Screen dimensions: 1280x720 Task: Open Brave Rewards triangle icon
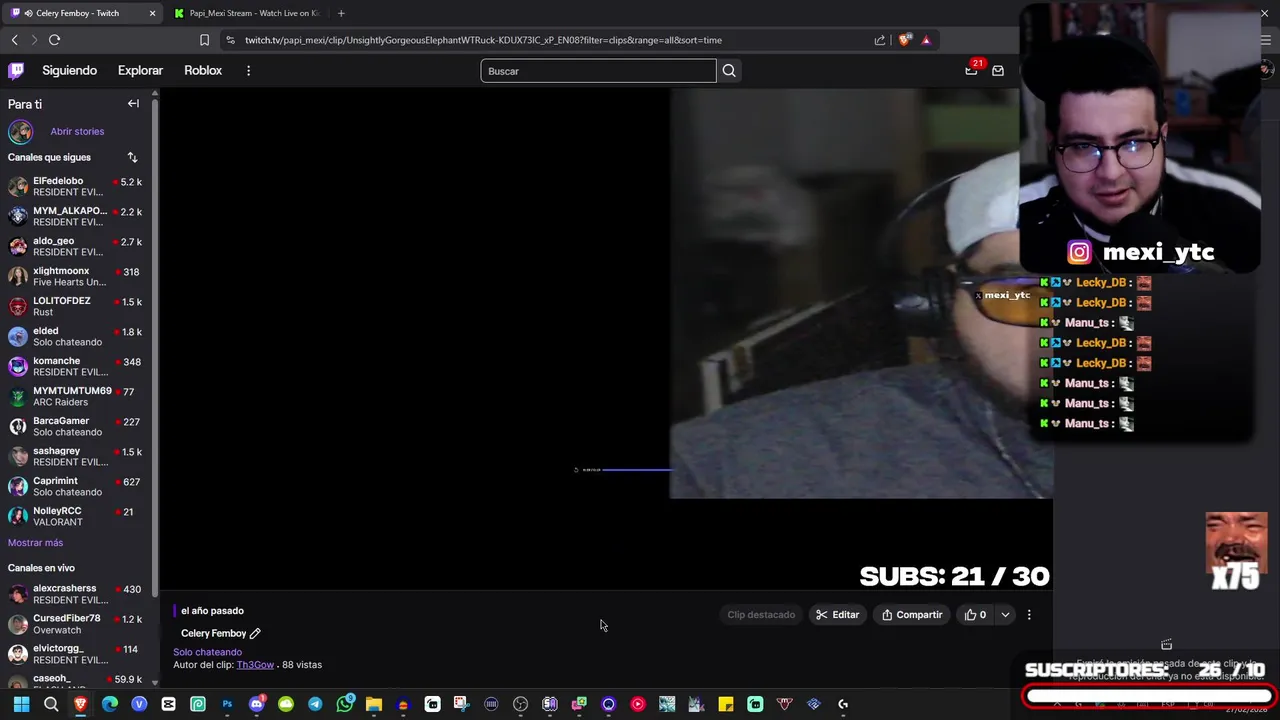click(926, 40)
